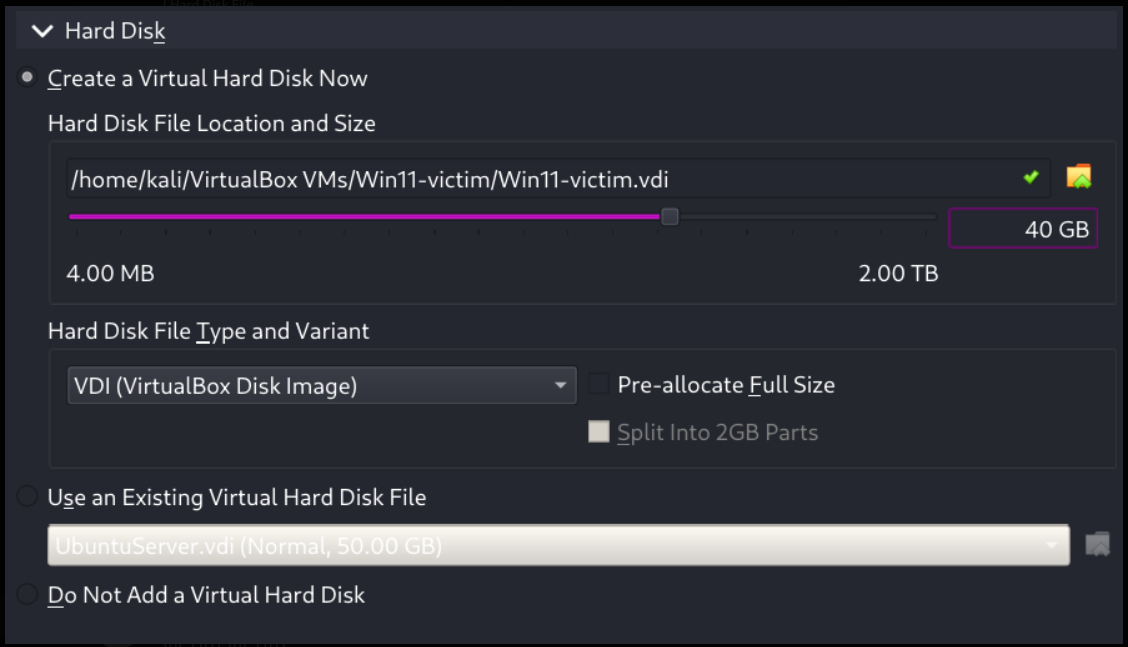Click the 4.00 MB minimum size label
Screen dimensions: 1128x647
tap(110, 273)
